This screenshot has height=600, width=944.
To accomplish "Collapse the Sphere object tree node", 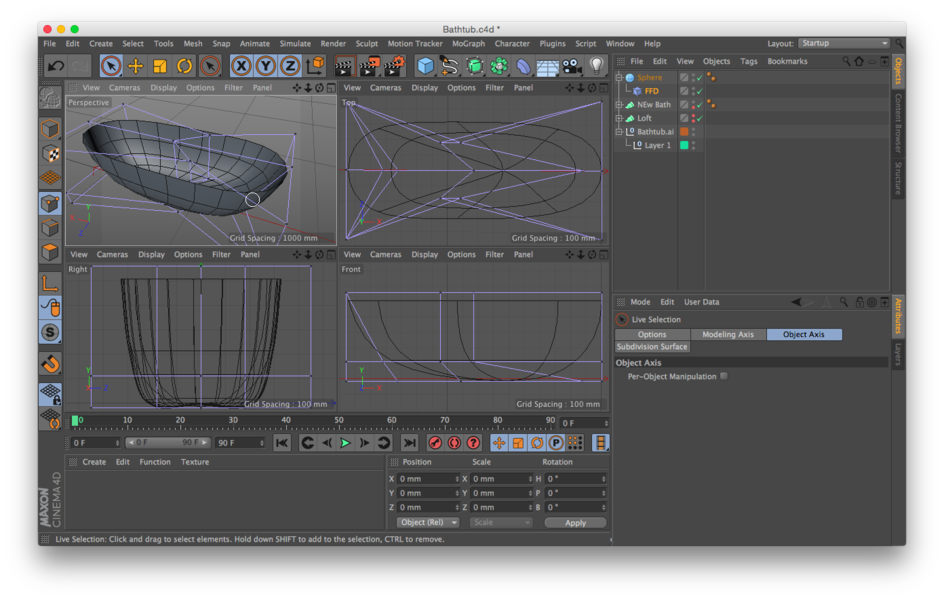I will click(619, 78).
